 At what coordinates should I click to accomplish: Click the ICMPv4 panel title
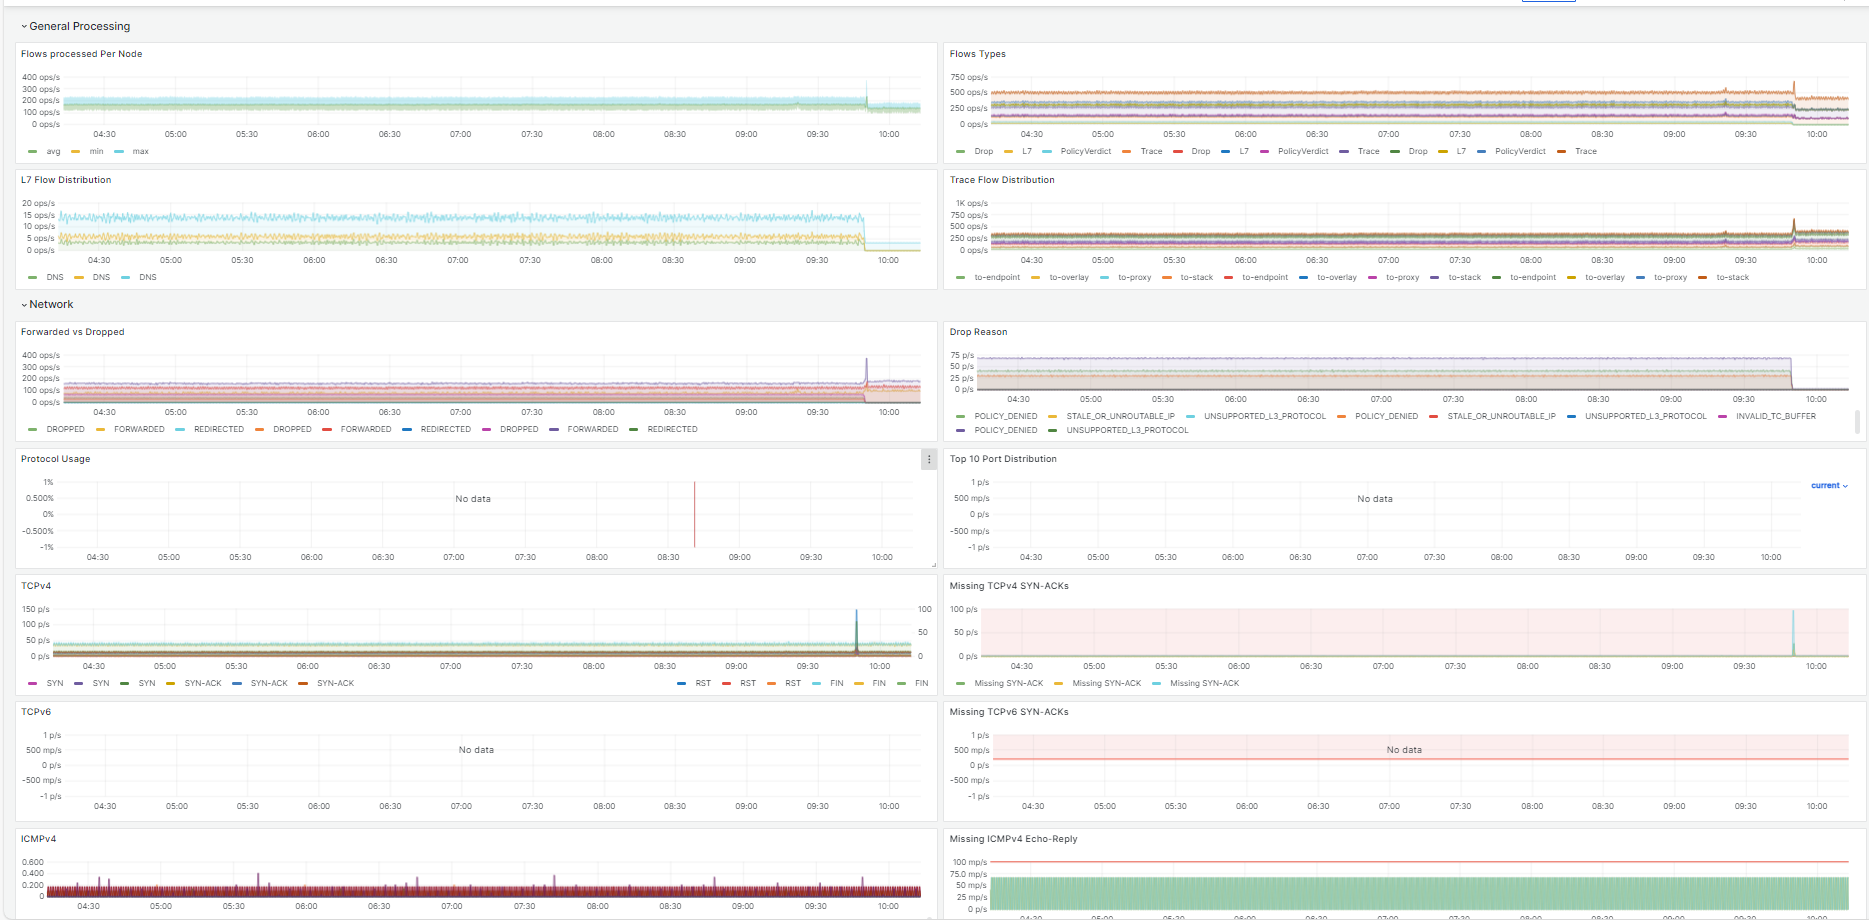click(x=39, y=839)
